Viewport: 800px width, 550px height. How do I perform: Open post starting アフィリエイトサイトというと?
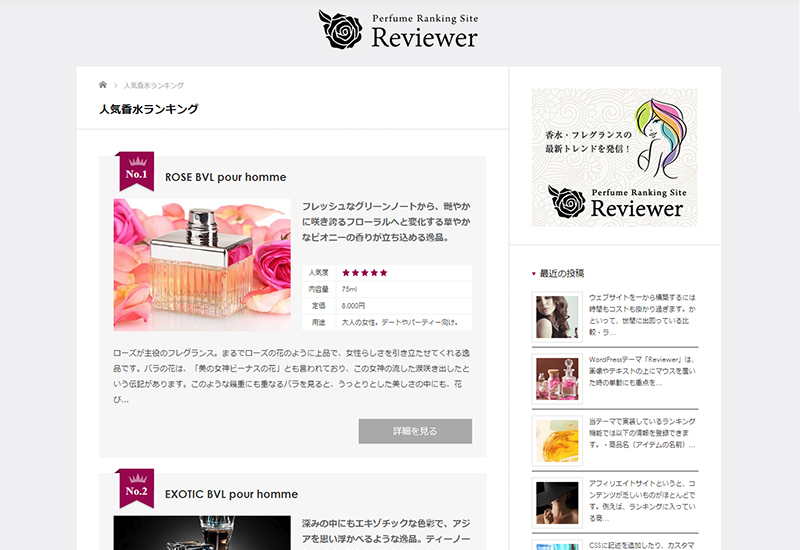(x=642, y=501)
